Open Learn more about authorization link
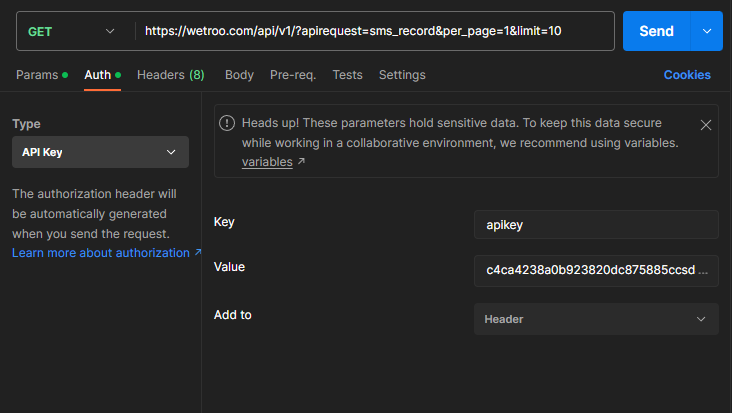 [106, 253]
